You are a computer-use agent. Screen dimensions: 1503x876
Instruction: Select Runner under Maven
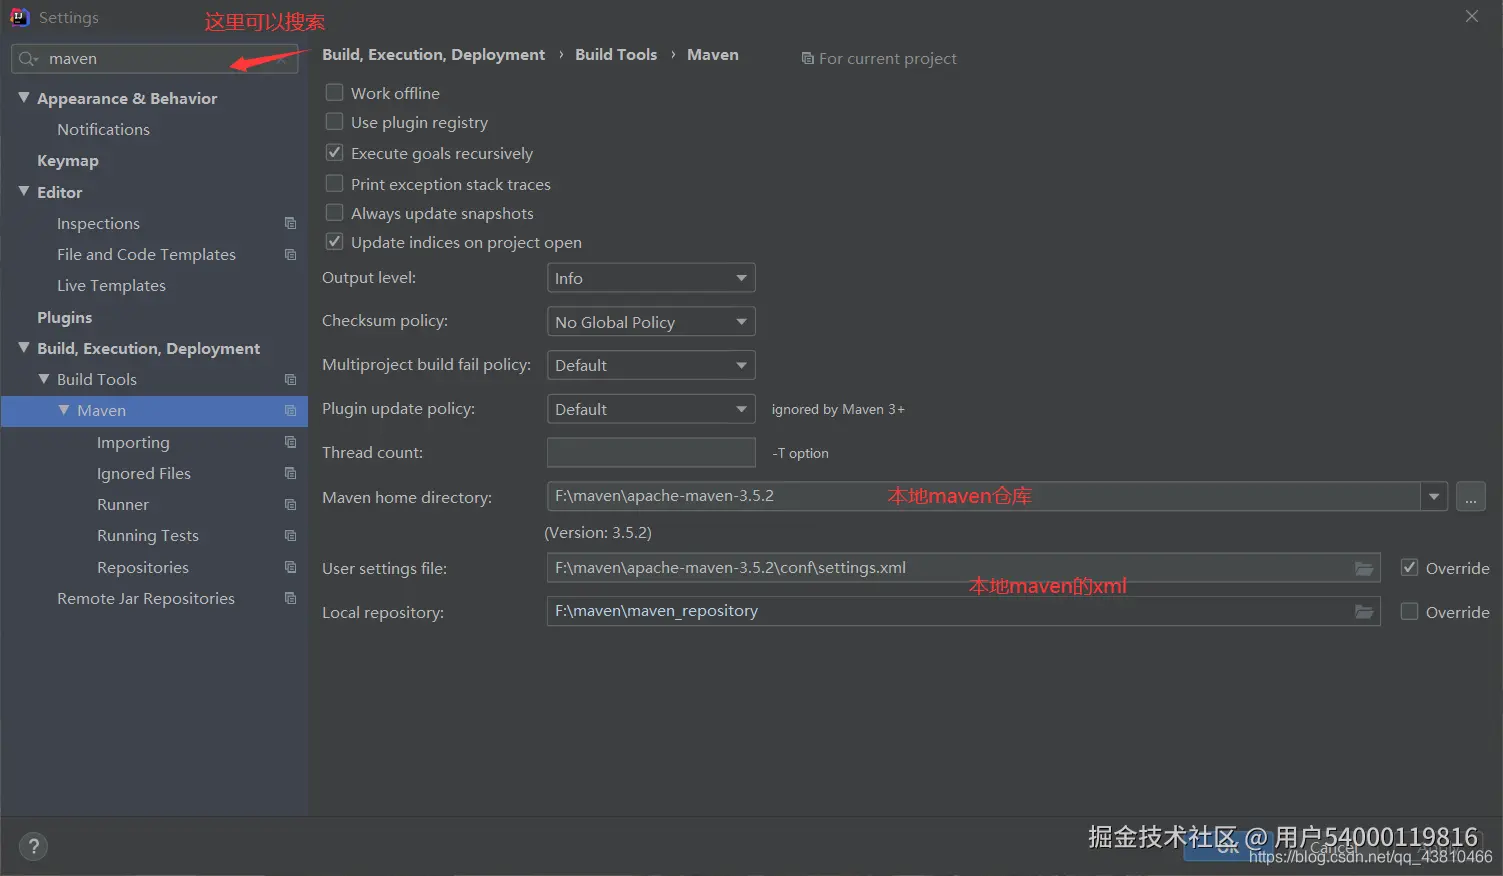[x=123, y=504]
